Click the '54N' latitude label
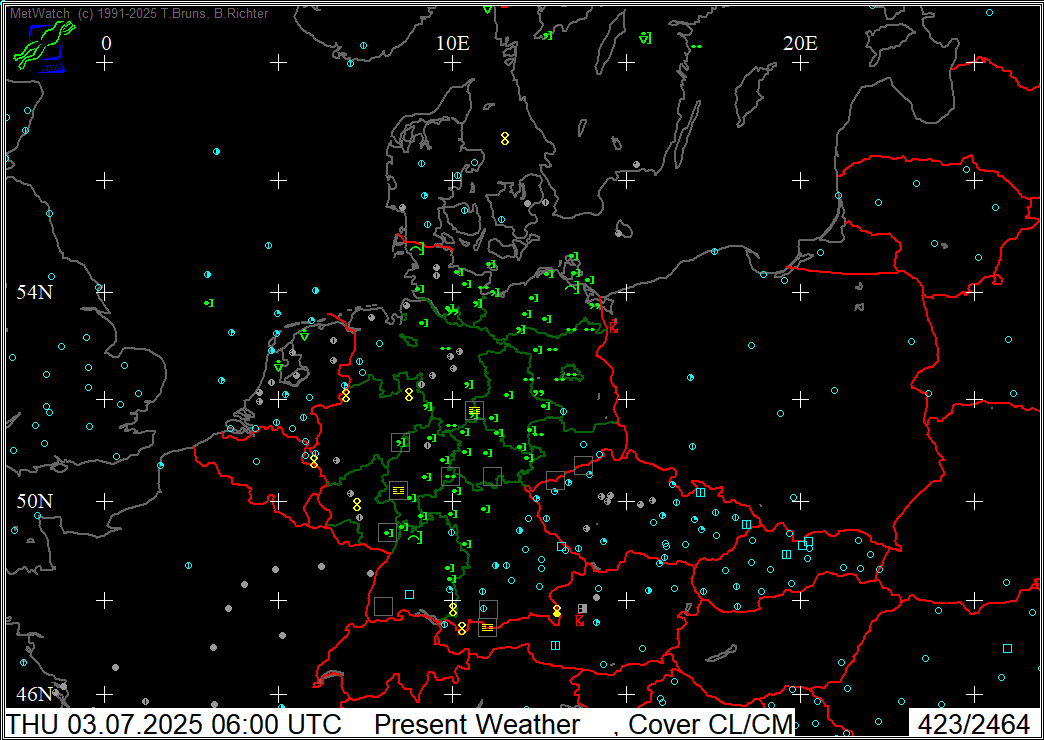The height and width of the screenshot is (740, 1044). (x=35, y=292)
